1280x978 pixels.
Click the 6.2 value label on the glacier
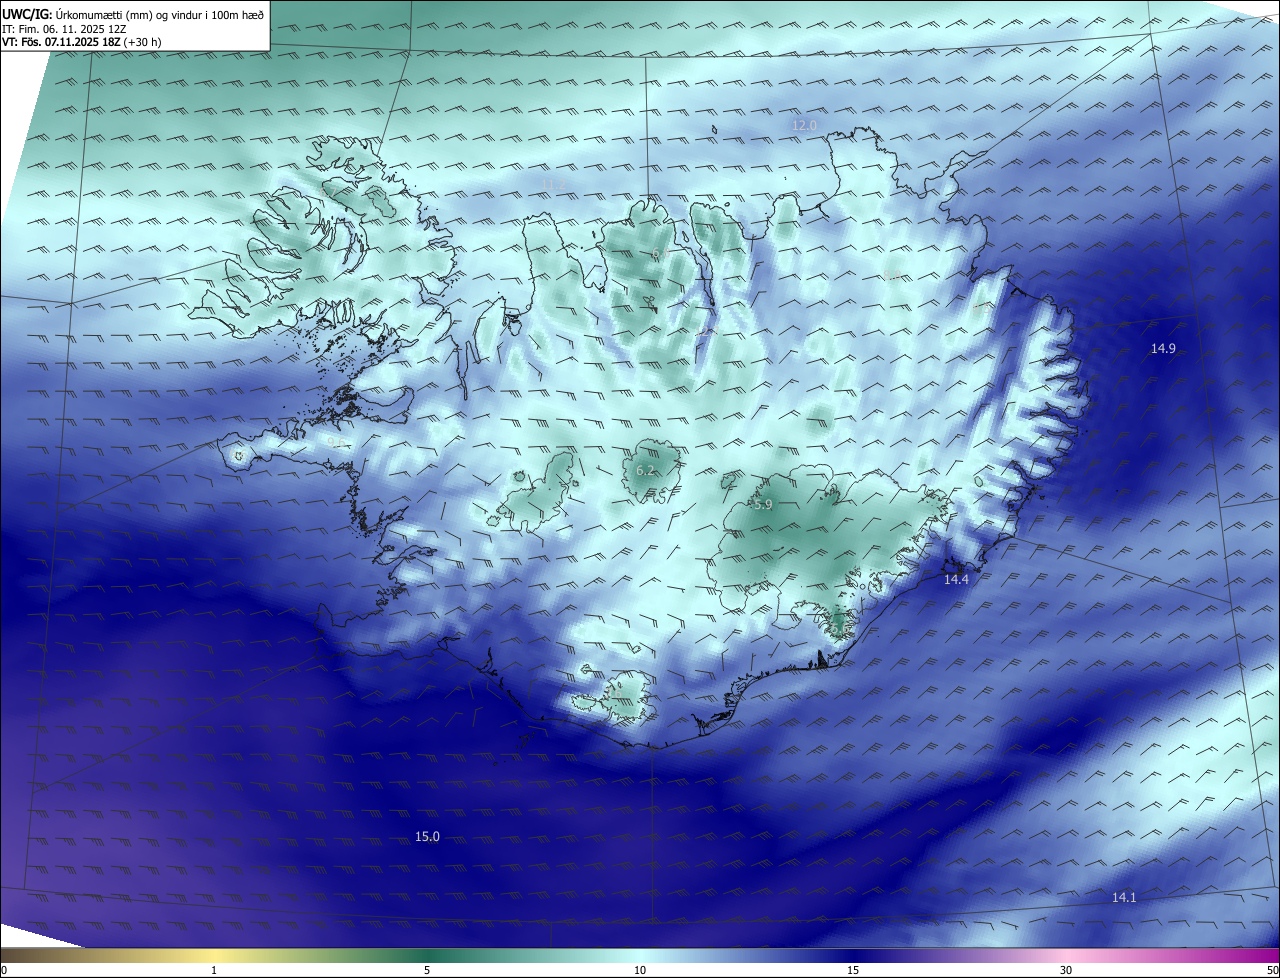point(645,470)
